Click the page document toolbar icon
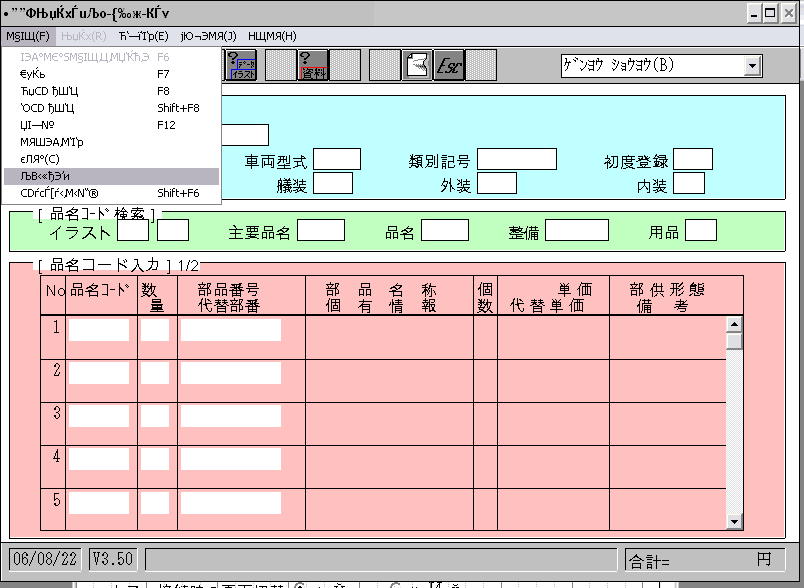Viewport: 804px width, 588px height. (x=416, y=65)
